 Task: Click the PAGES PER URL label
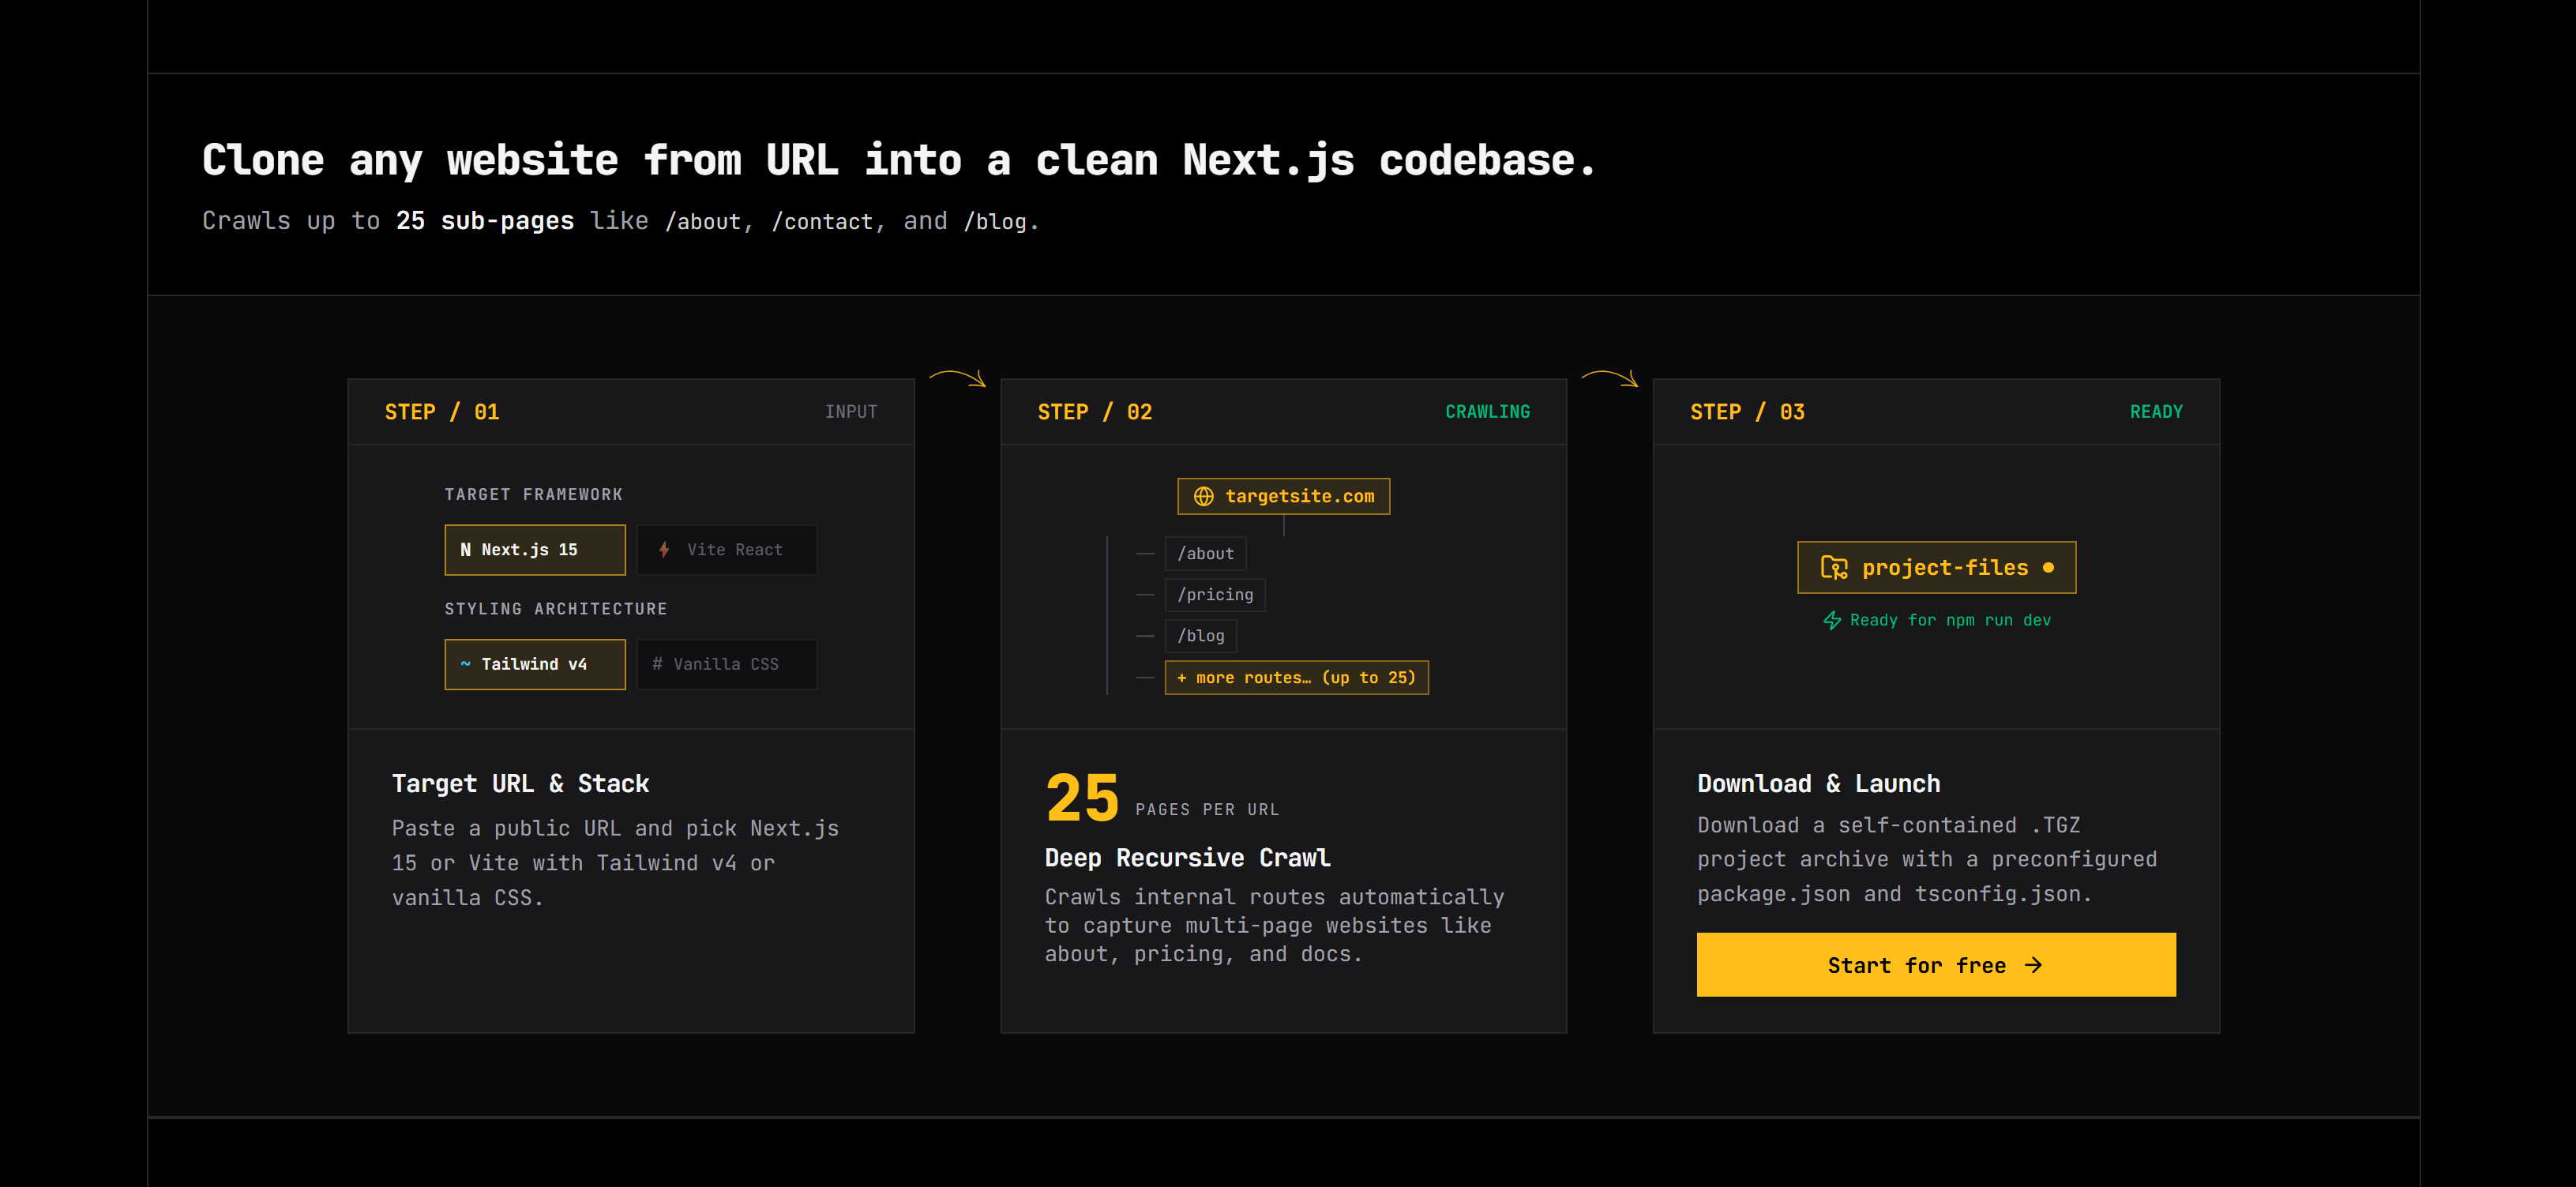pyautogui.click(x=1207, y=810)
